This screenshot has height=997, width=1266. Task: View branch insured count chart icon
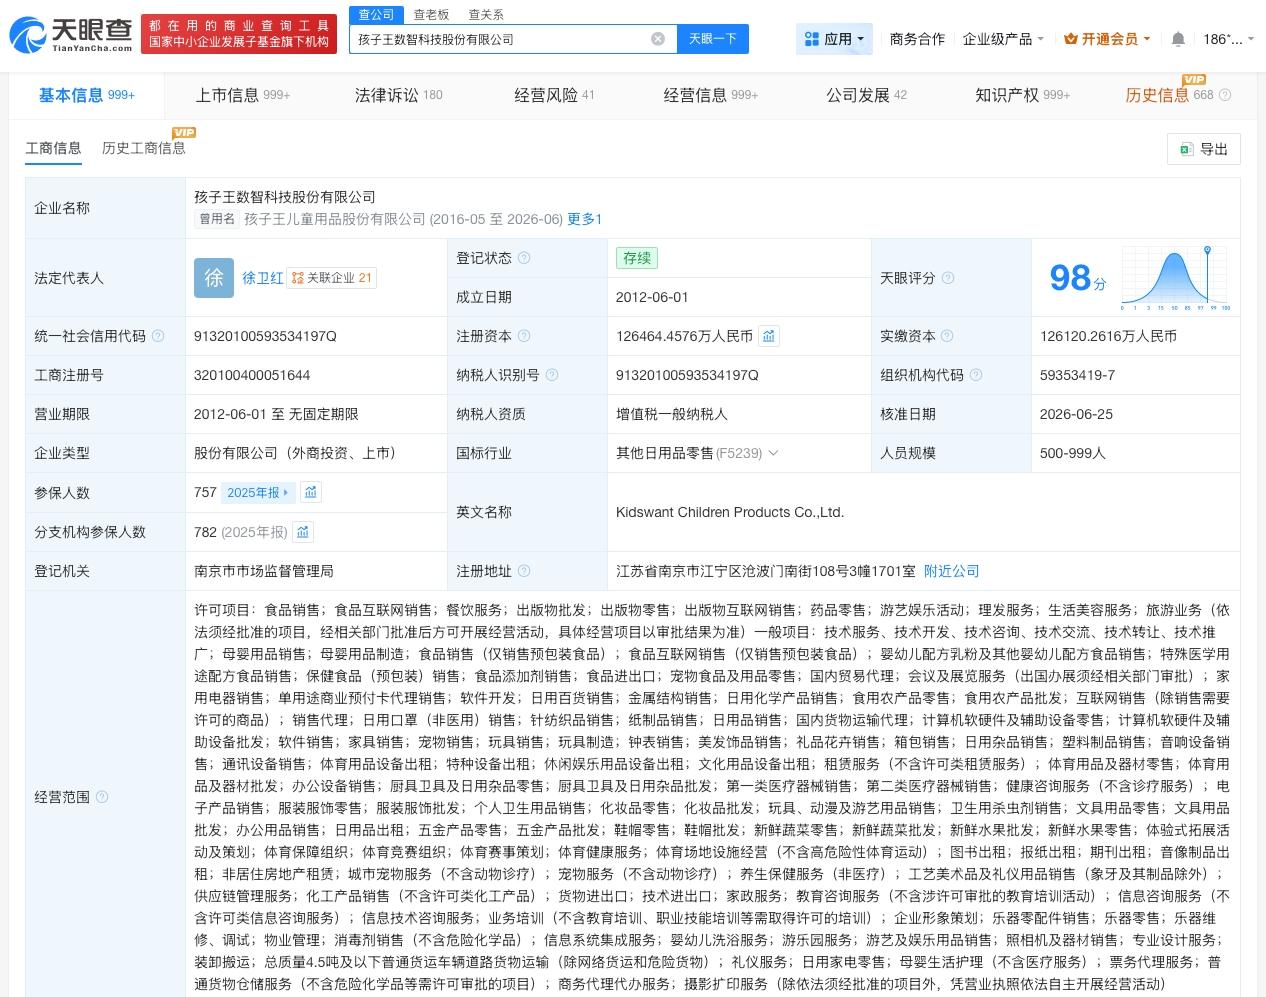[x=303, y=532]
